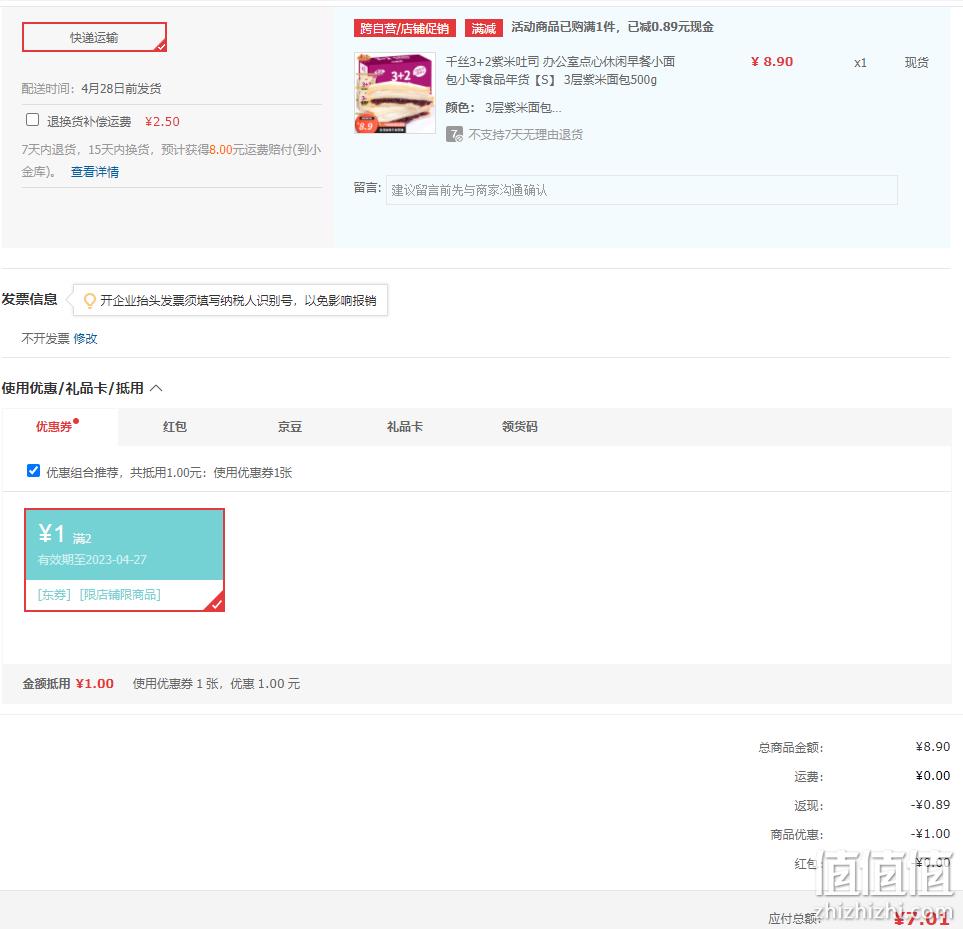The width and height of the screenshot is (963, 929).
Task: Click the 返现 value -¥0.89
Action: [x=930, y=804]
